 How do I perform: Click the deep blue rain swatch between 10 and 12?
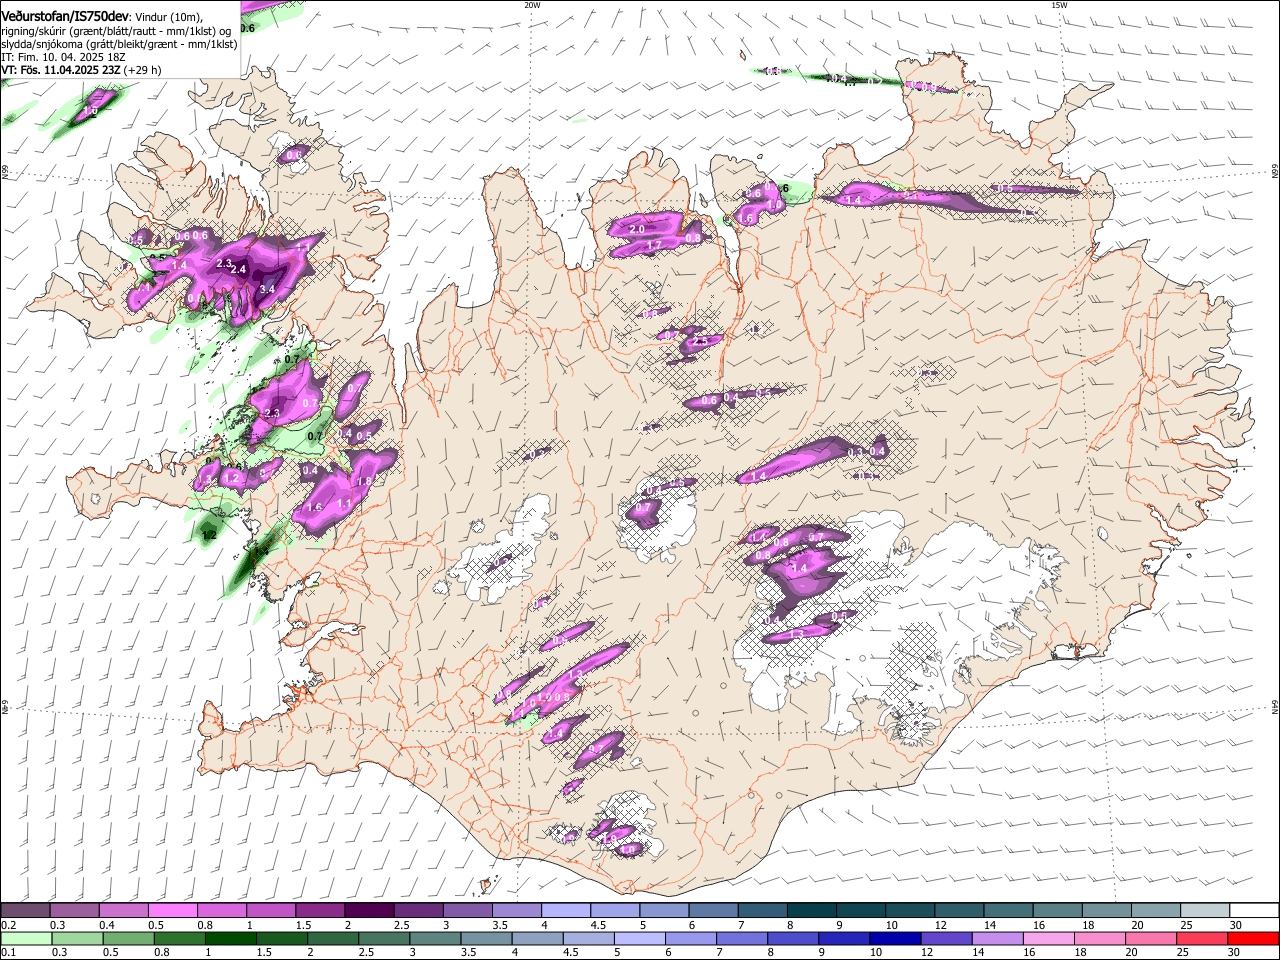point(894,939)
